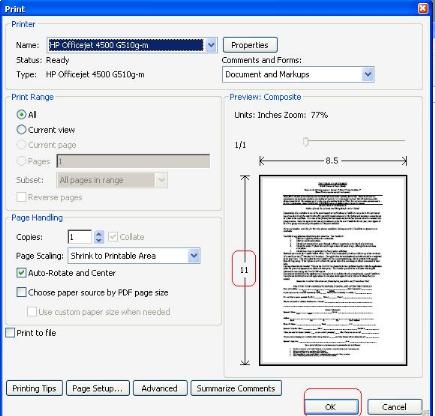
Task: Expand Comments and Forms dropdown
Action: click(368, 74)
